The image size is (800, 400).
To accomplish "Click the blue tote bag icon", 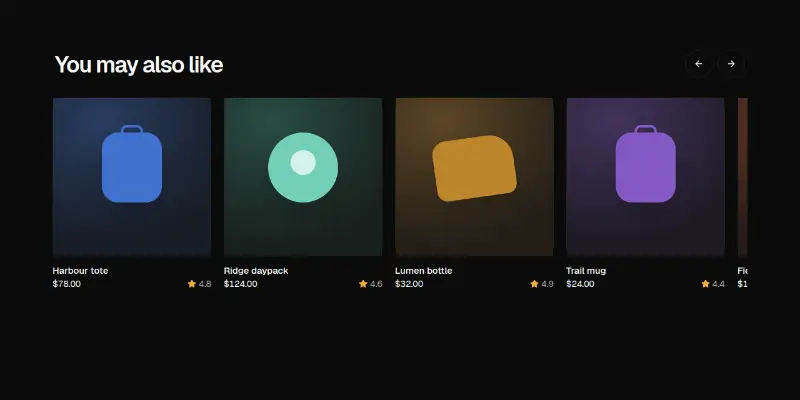I will click(x=132, y=164).
